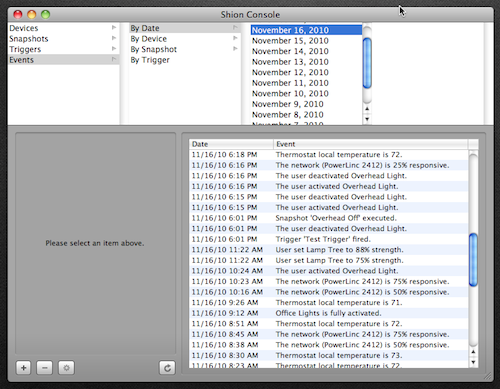
Task: Select November 8, 2010 date
Action: 306,115
